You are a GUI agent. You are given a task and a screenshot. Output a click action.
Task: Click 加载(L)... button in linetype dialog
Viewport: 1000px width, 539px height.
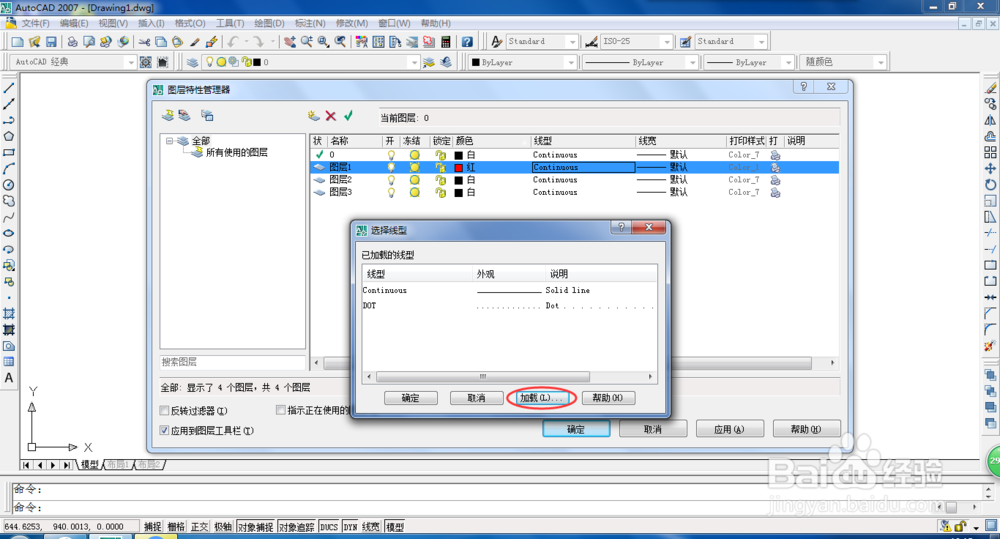coord(541,397)
